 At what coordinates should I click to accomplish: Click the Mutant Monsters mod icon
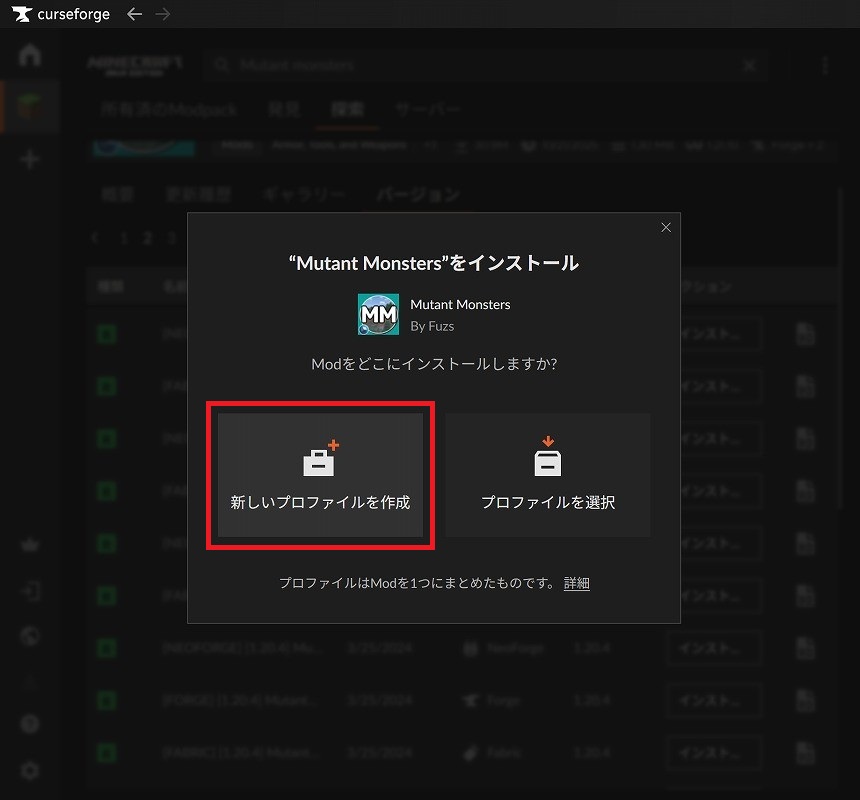click(378, 314)
